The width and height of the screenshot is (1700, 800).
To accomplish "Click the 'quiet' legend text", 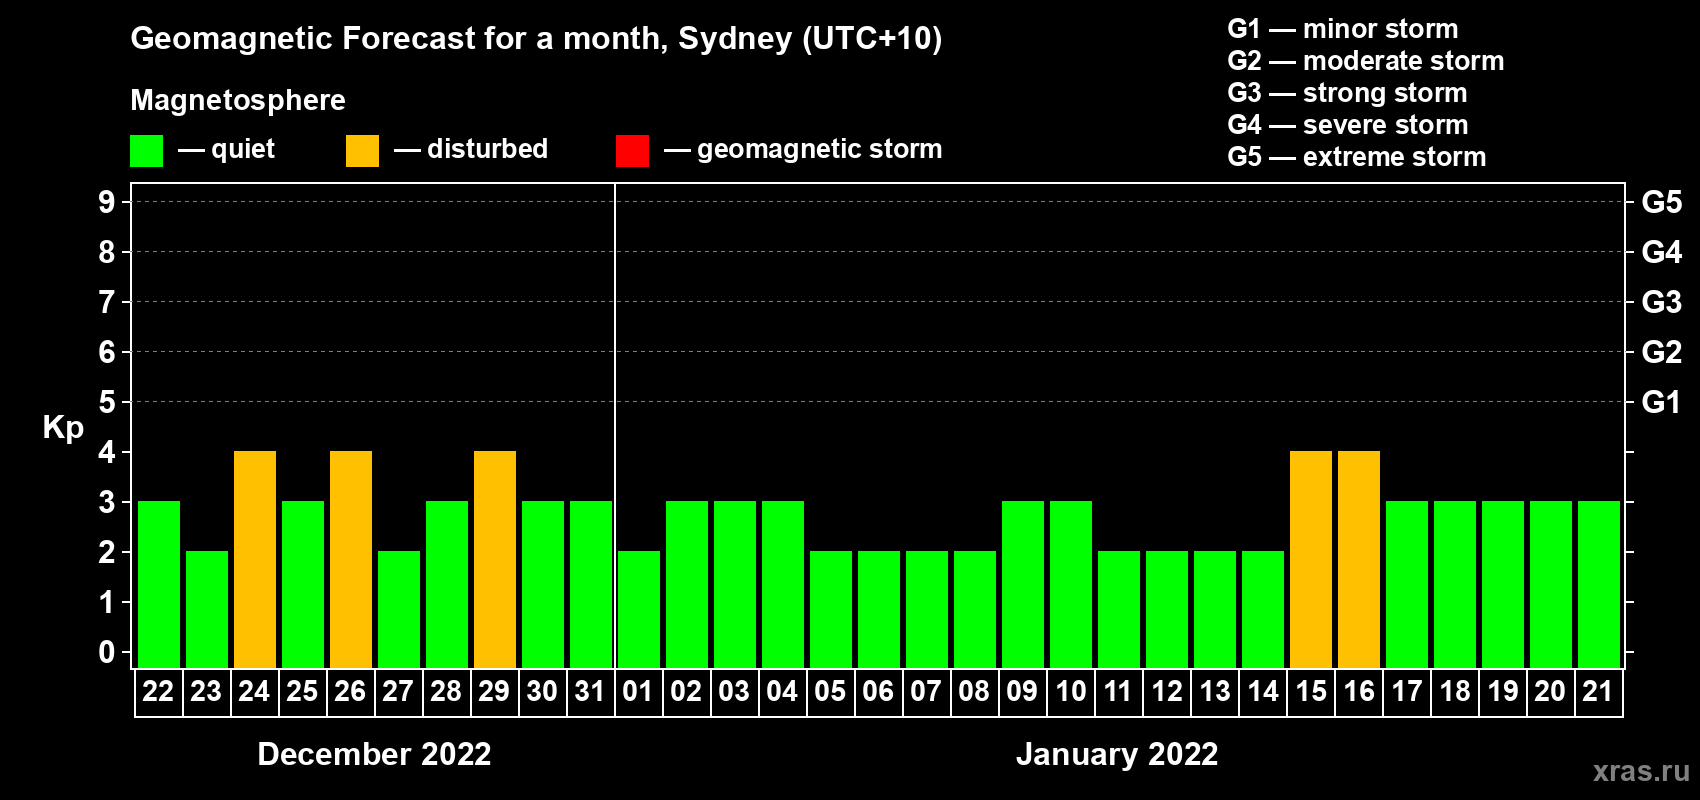I will [243, 149].
